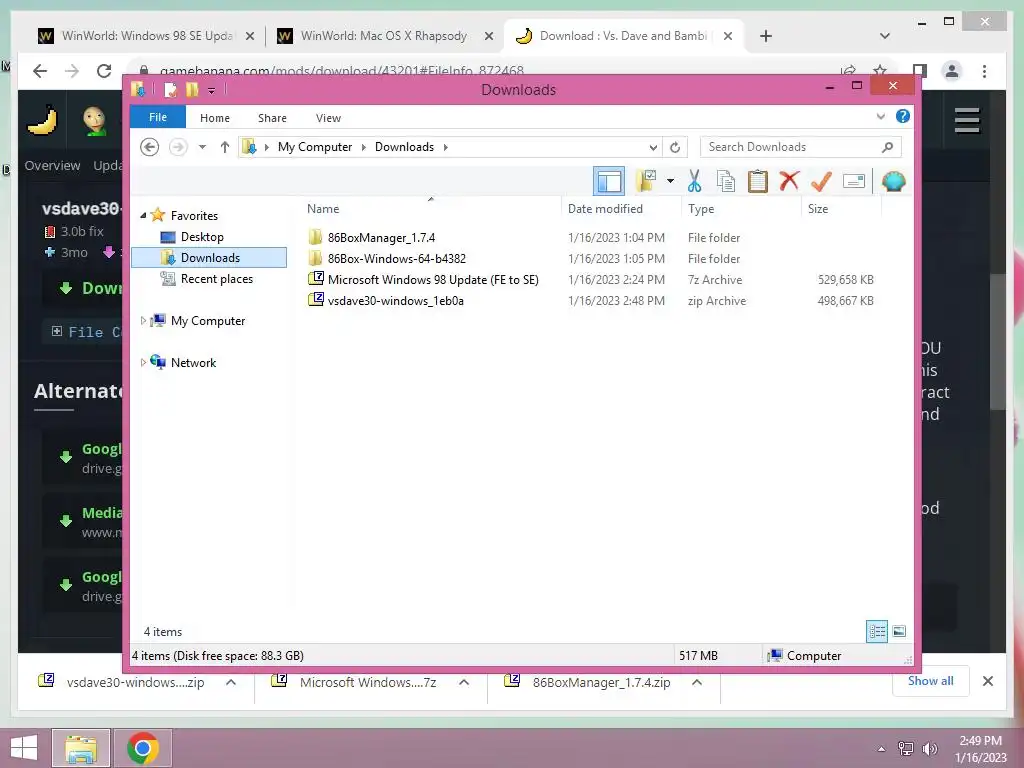Go up one folder level arrow
The image size is (1024, 768).
pyautogui.click(x=225, y=147)
